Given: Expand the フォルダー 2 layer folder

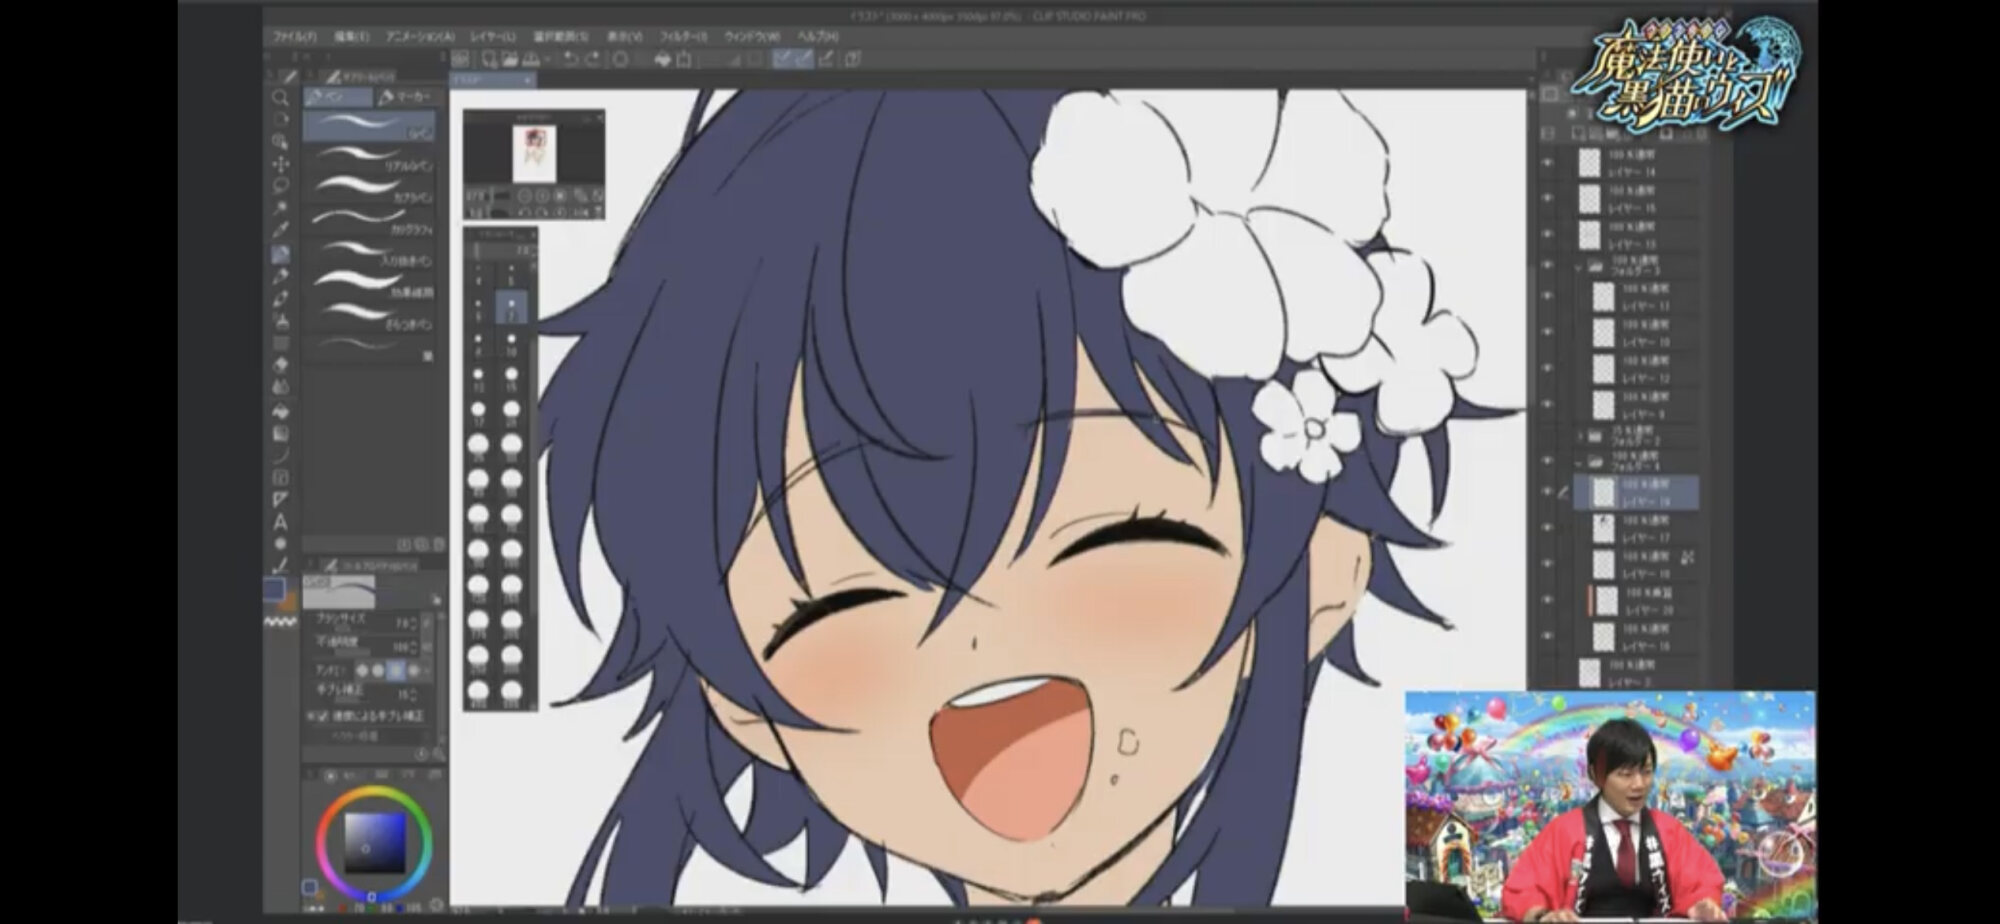Looking at the screenshot, I should [1581, 436].
